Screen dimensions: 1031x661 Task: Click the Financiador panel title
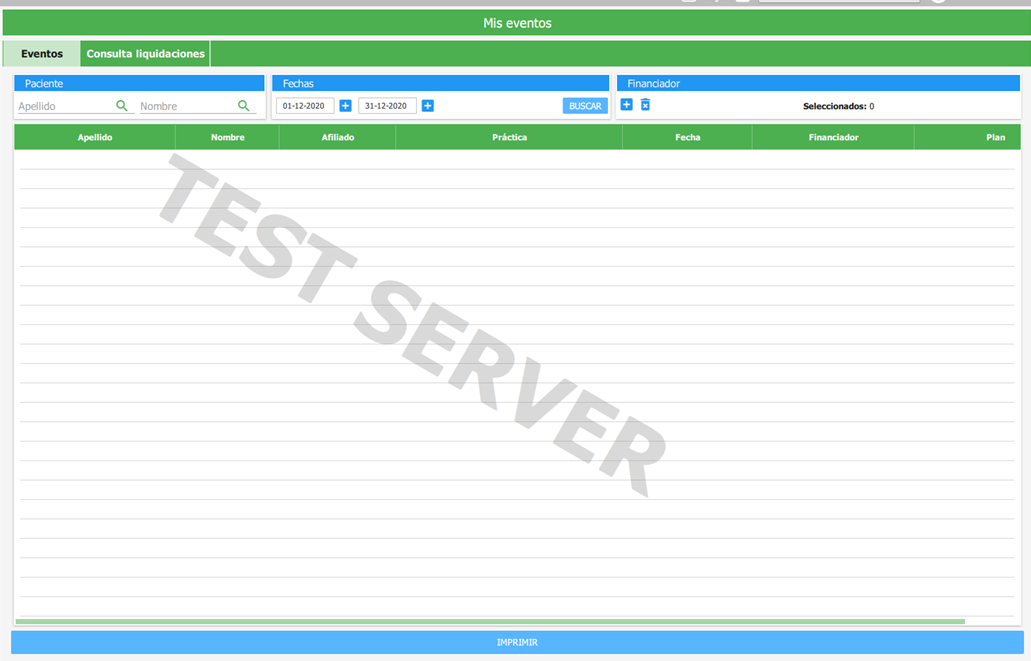[654, 84]
